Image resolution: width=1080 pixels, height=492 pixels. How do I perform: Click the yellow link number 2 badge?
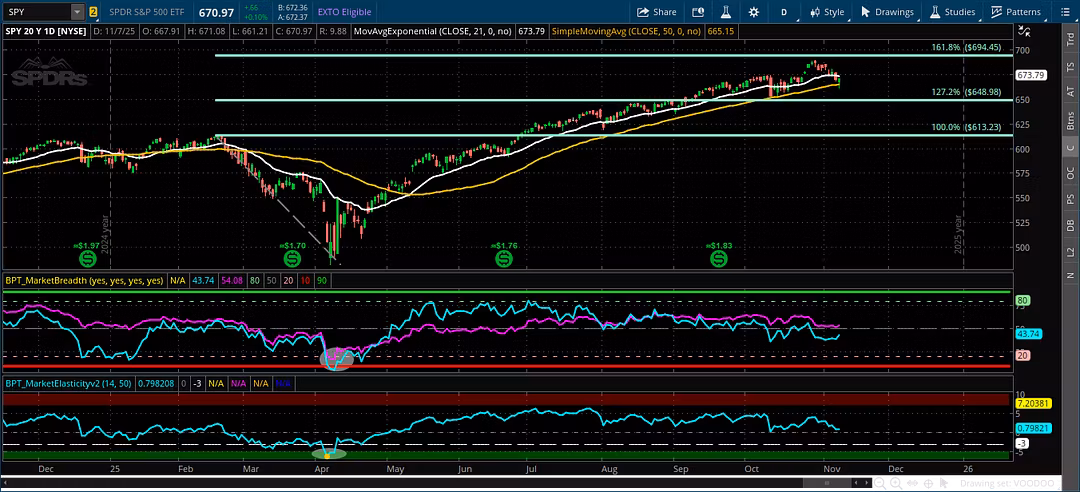tap(93, 12)
